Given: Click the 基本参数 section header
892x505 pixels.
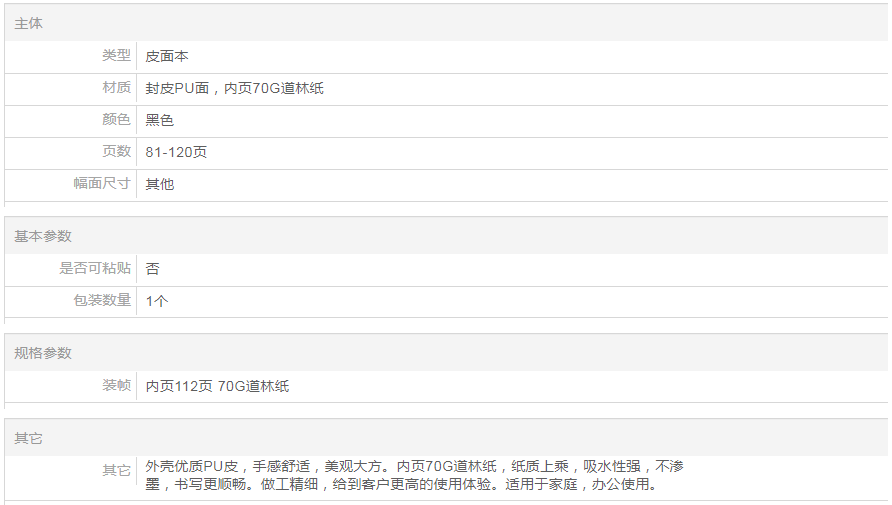Looking at the screenshot, I should point(43,236).
